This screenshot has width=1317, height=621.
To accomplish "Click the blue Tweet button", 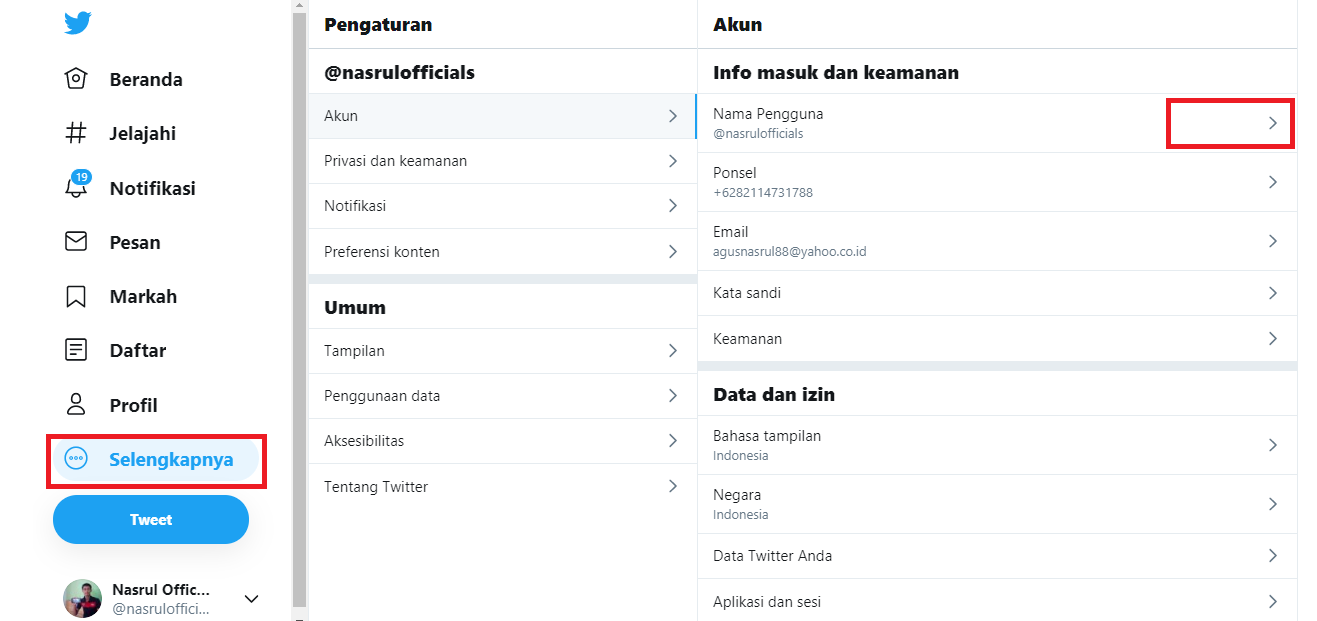I will point(150,519).
